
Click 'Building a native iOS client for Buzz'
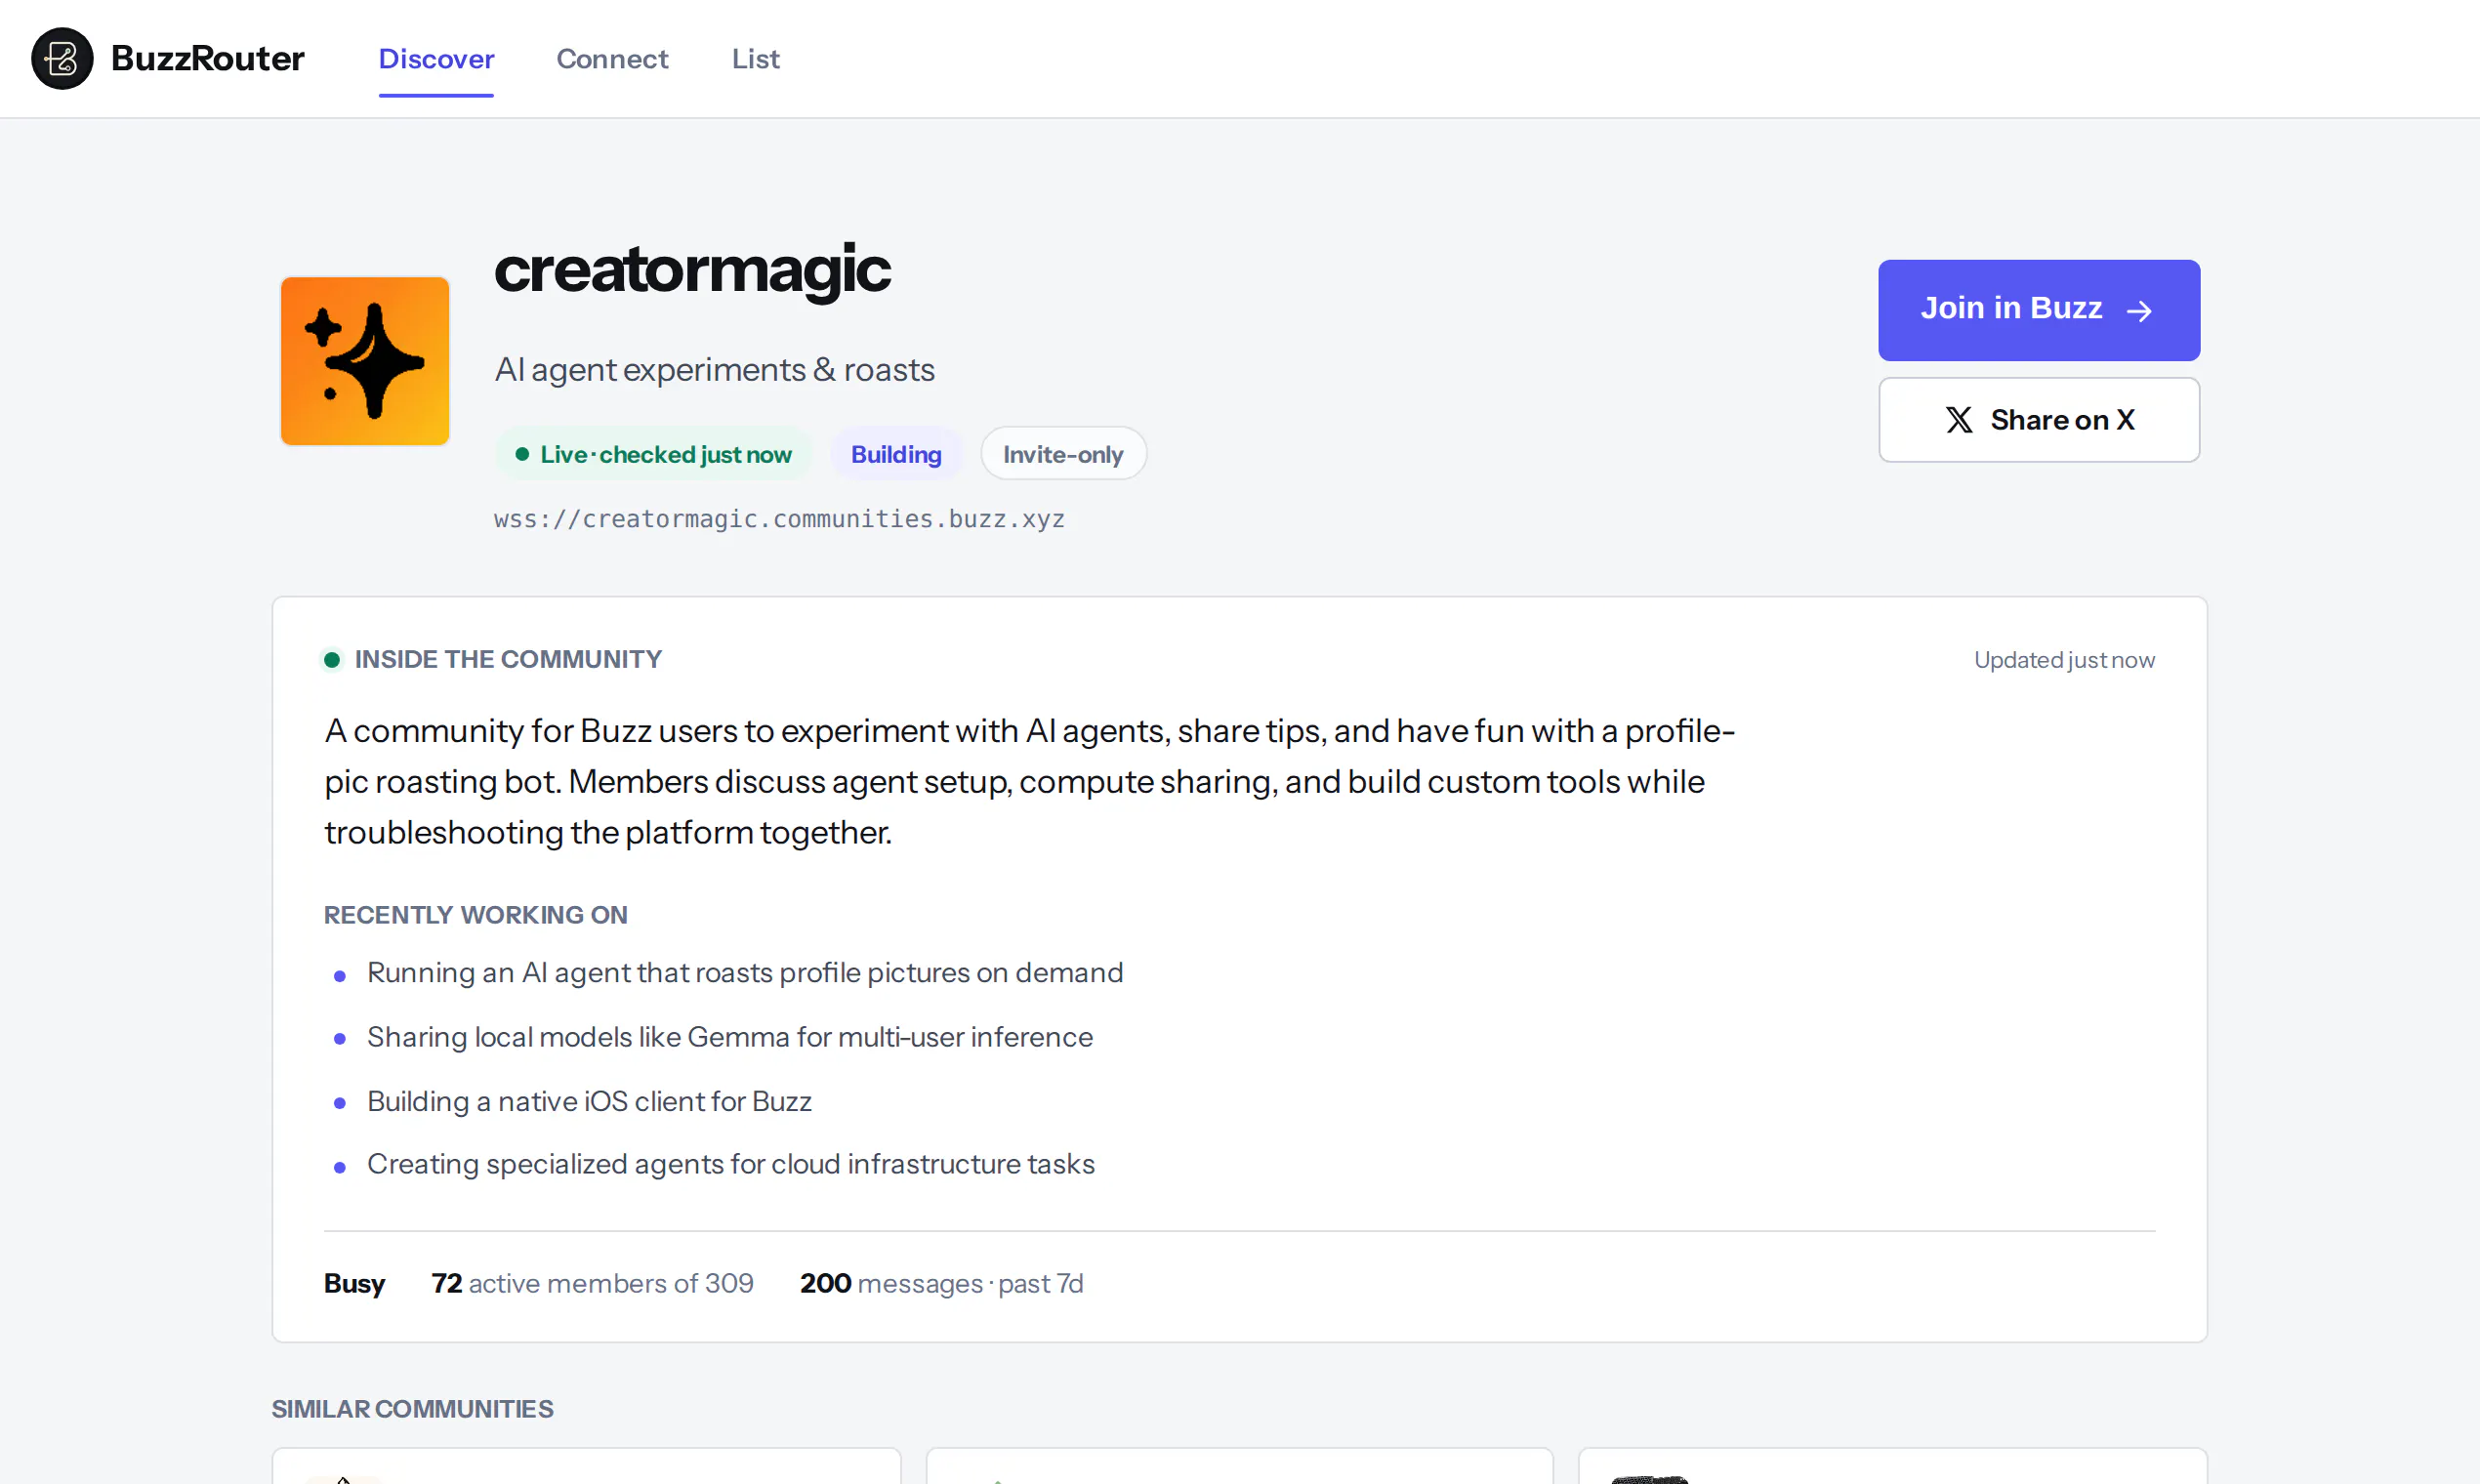click(x=589, y=1101)
